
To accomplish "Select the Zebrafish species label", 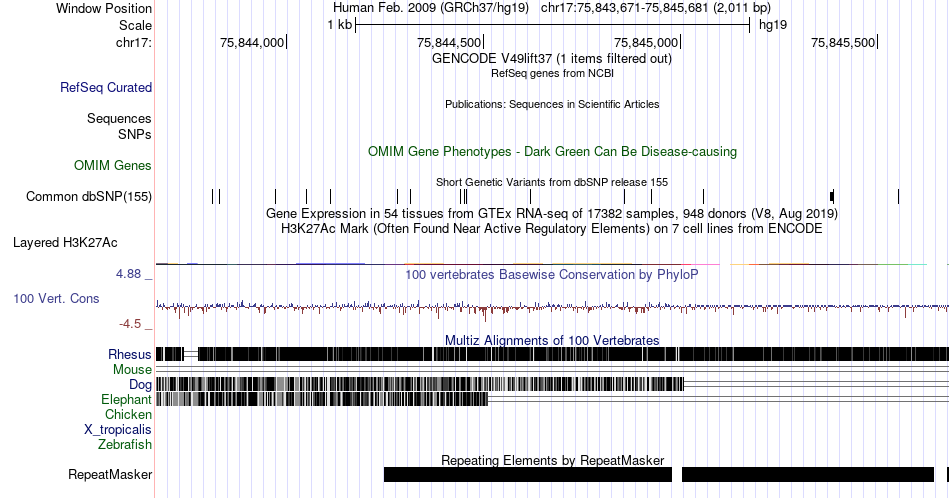I will pos(125,444).
